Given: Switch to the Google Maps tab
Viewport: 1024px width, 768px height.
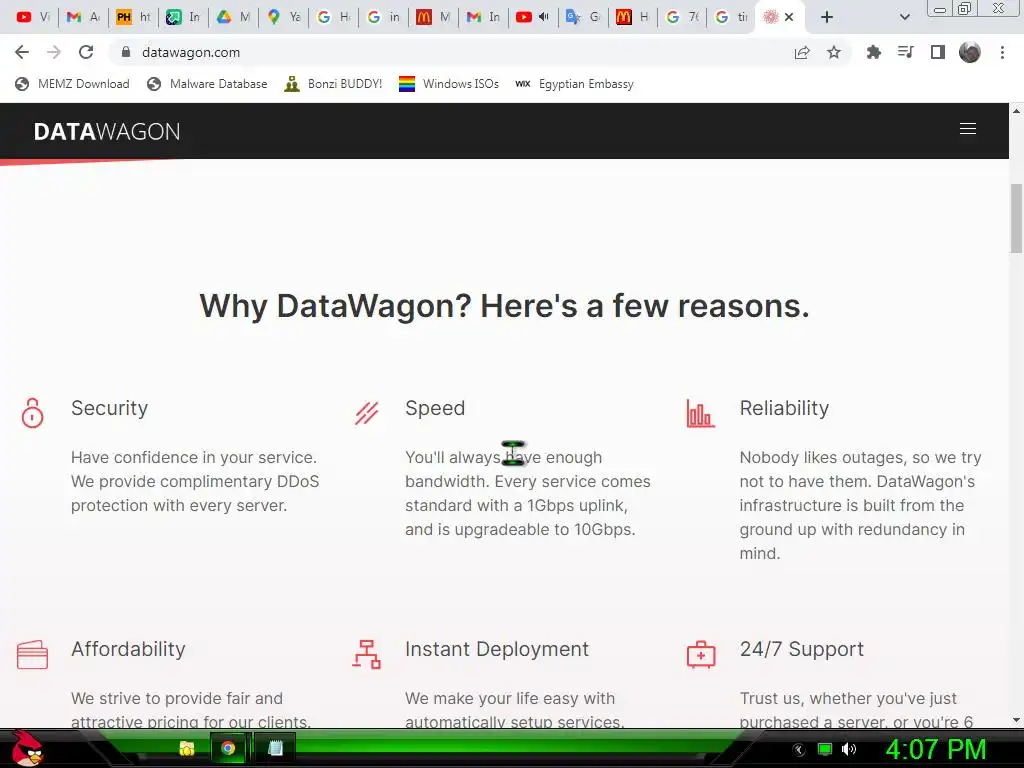Looking at the screenshot, I should (283, 17).
